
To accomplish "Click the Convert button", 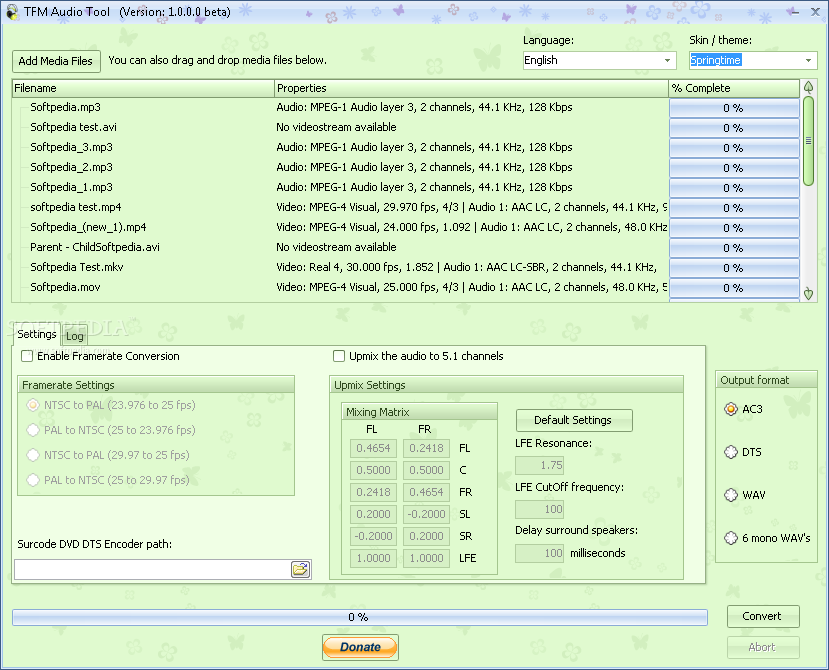I will pyautogui.click(x=762, y=617).
